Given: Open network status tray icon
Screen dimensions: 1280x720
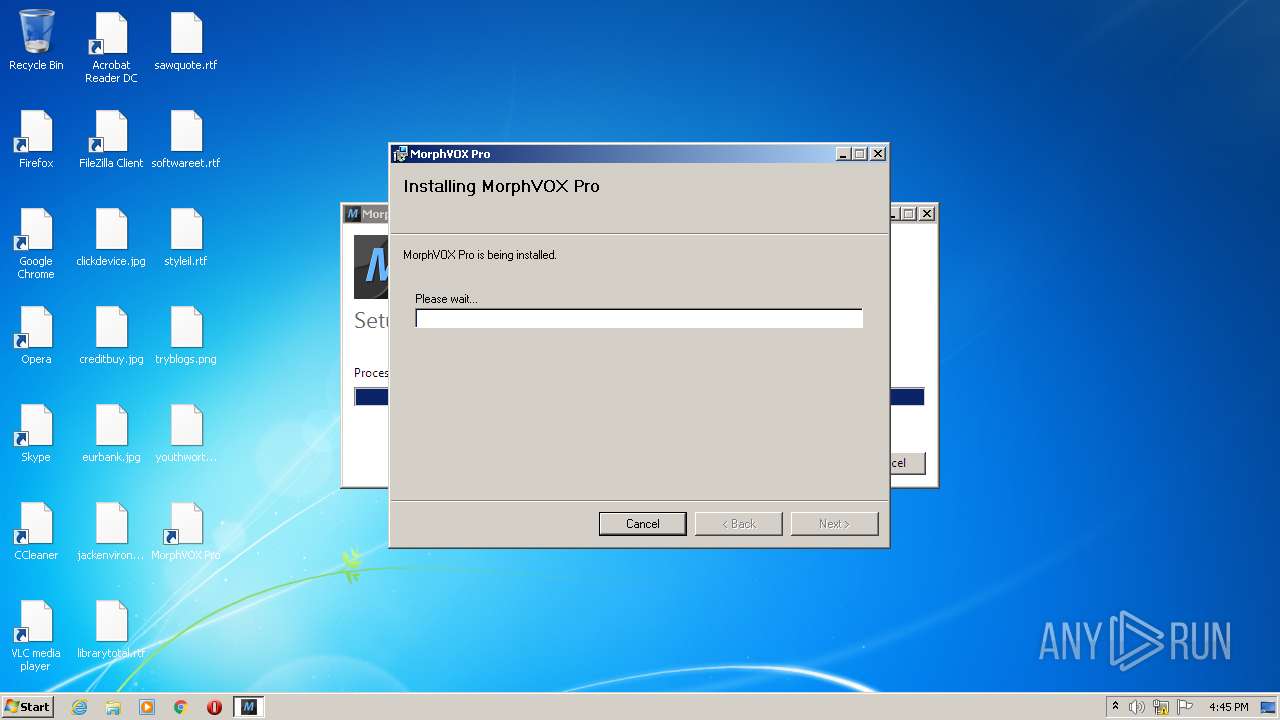Looking at the screenshot, I should coord(1161,707).
